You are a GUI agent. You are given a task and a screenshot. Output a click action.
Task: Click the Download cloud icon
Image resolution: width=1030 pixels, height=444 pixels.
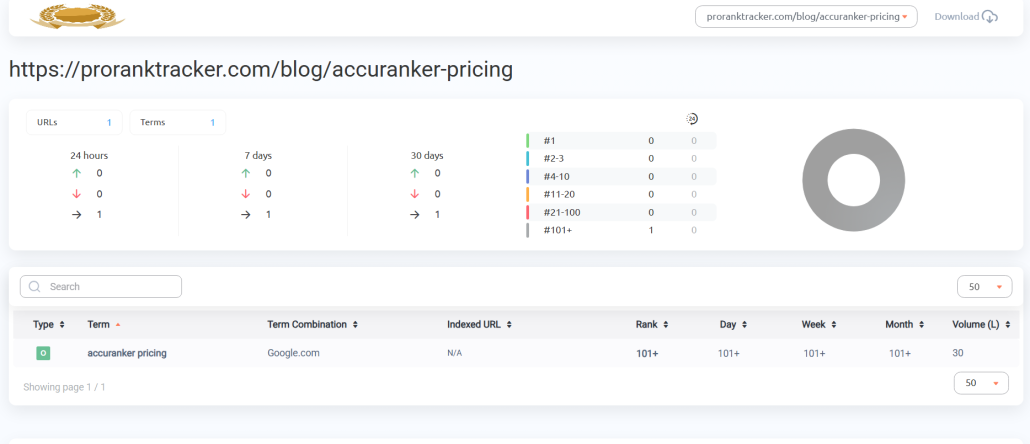(x=990, y=17)
